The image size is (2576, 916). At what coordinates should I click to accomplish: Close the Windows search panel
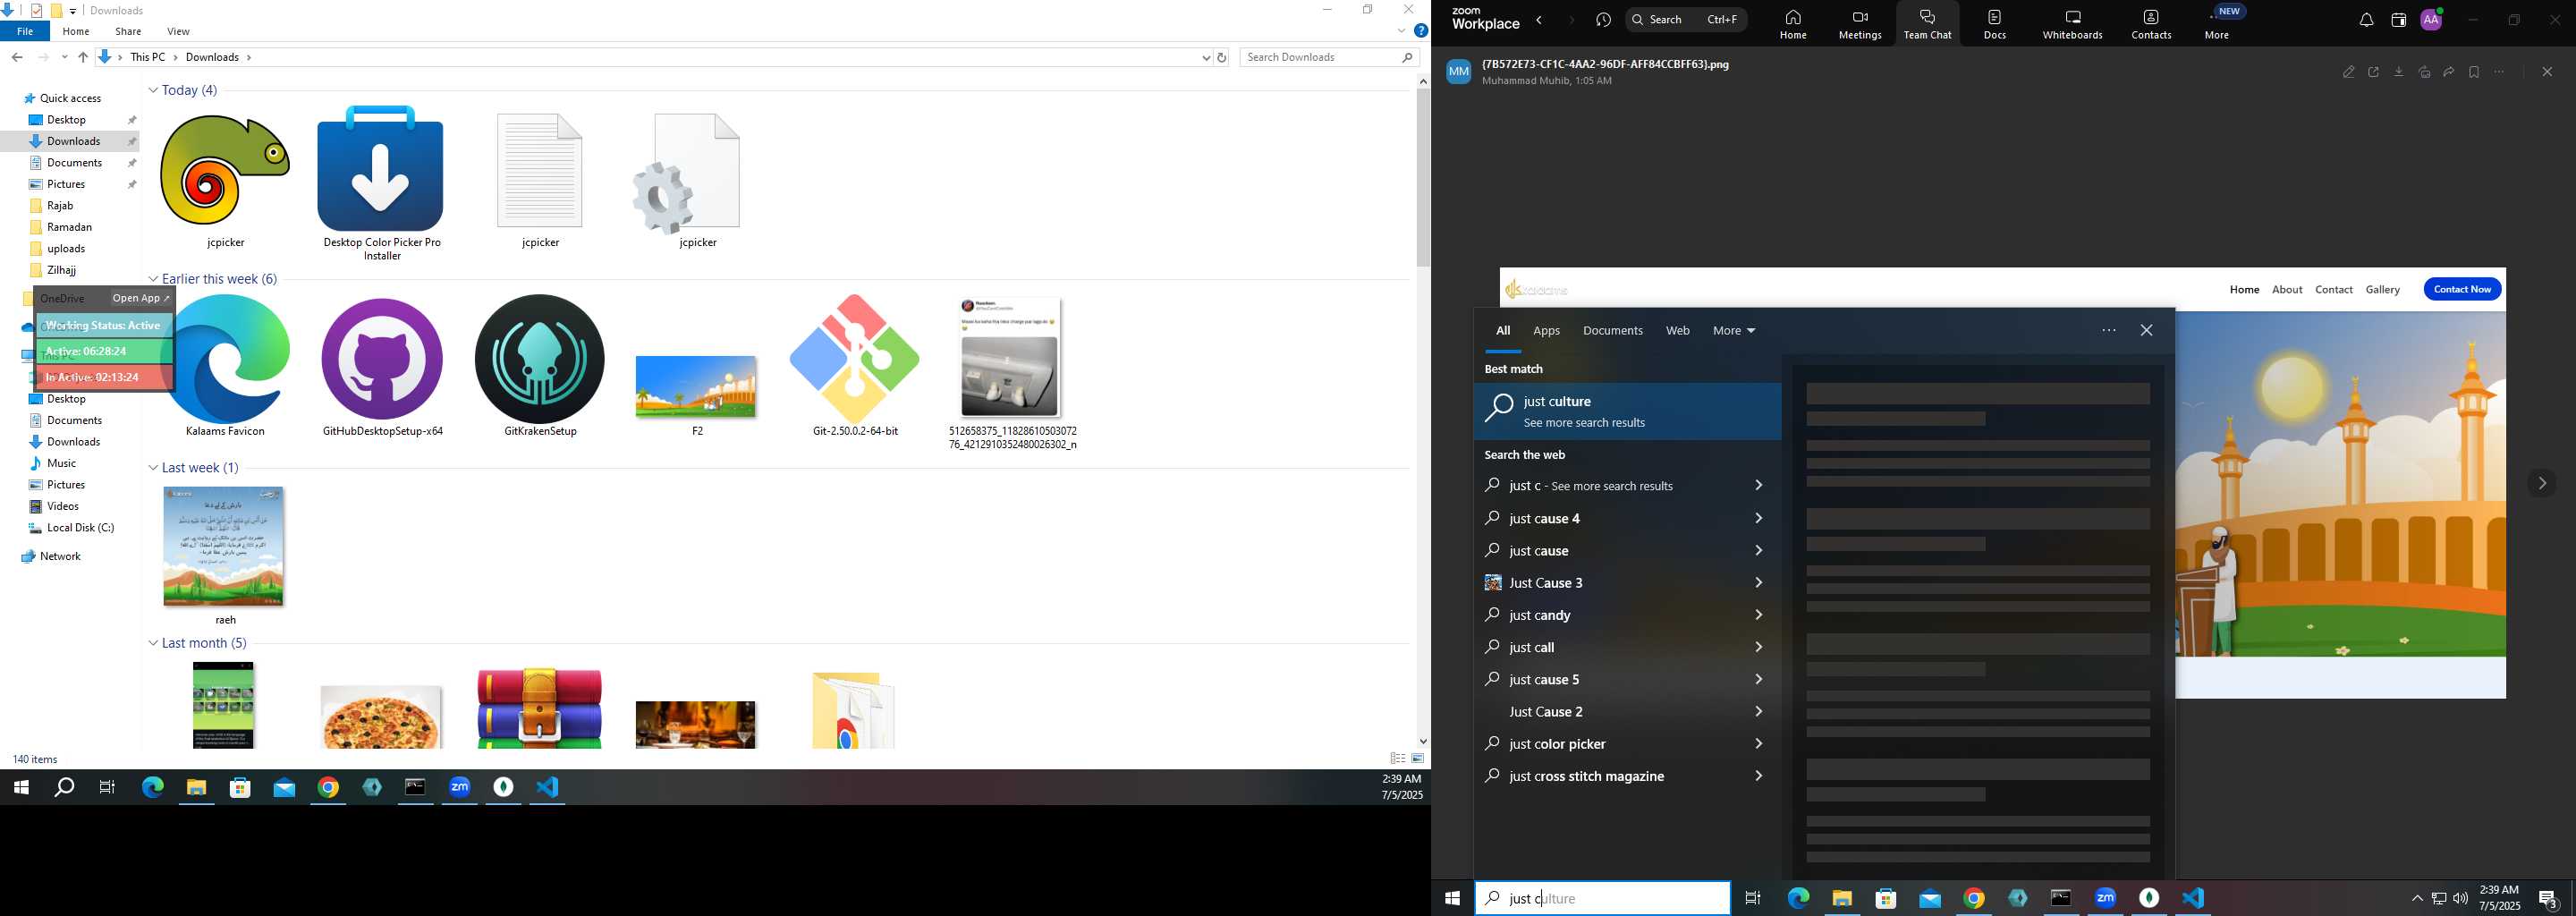click(x=2146, y=331)
